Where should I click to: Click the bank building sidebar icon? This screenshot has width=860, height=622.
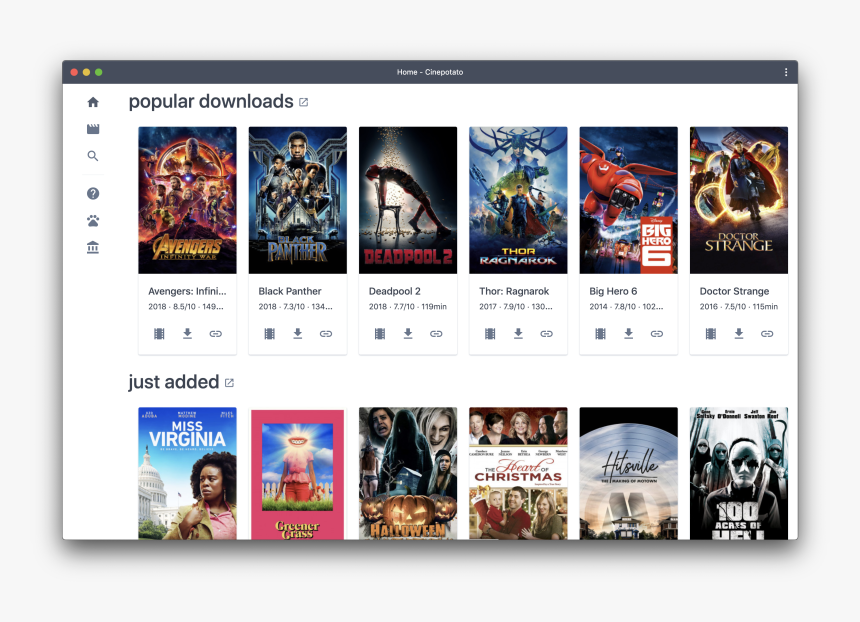93,247
